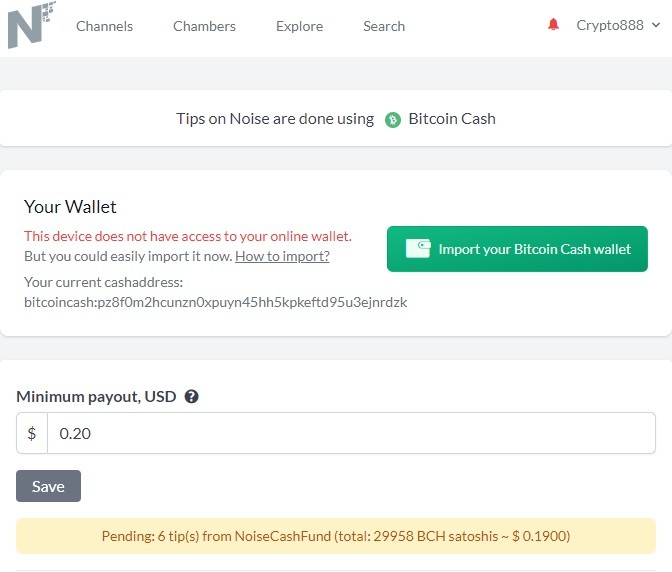Open the Chambers section
The height and width of the screenshot is (572, 672).
click(204, 26)
